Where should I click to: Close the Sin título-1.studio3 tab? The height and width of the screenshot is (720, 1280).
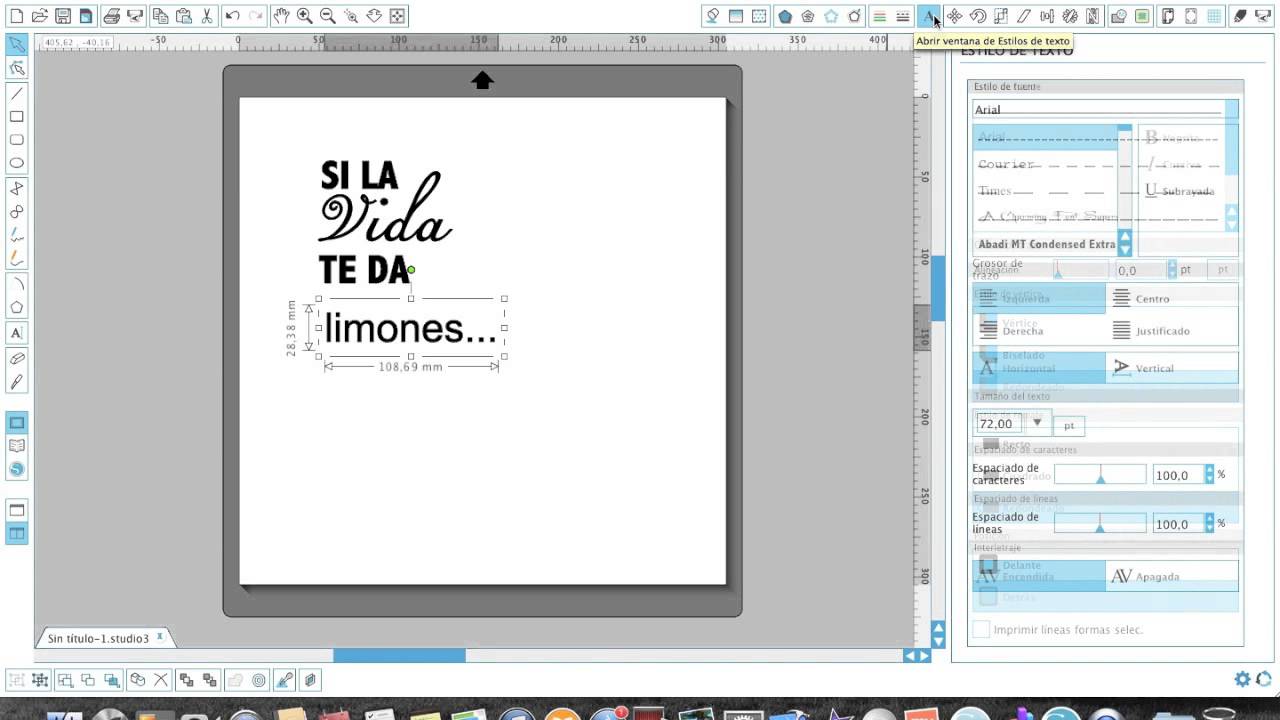pyautogui.click(x=159, y=636)
